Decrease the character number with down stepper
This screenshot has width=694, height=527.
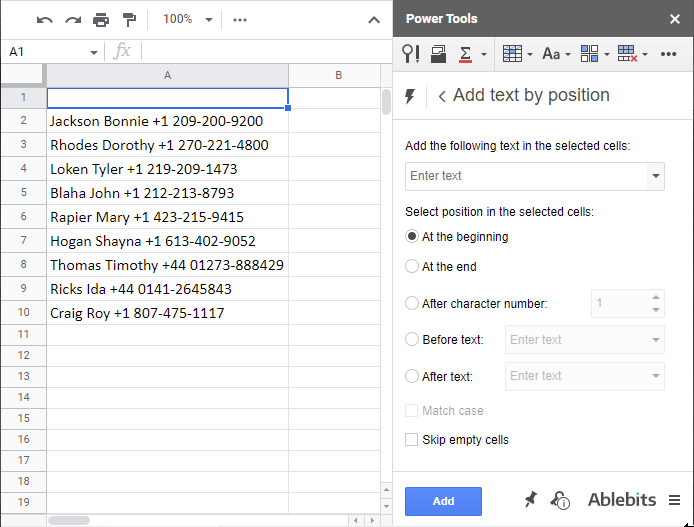656,310
